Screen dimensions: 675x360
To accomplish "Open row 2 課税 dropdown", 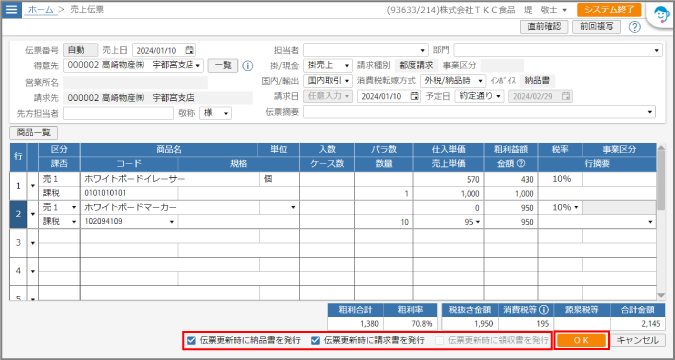I will [74, 222].
